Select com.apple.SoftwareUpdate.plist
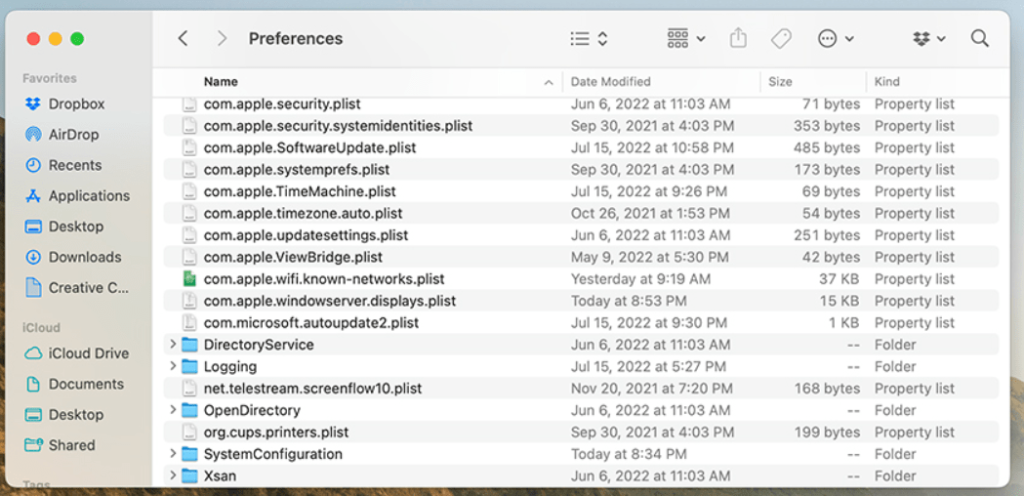 [310, 147]
